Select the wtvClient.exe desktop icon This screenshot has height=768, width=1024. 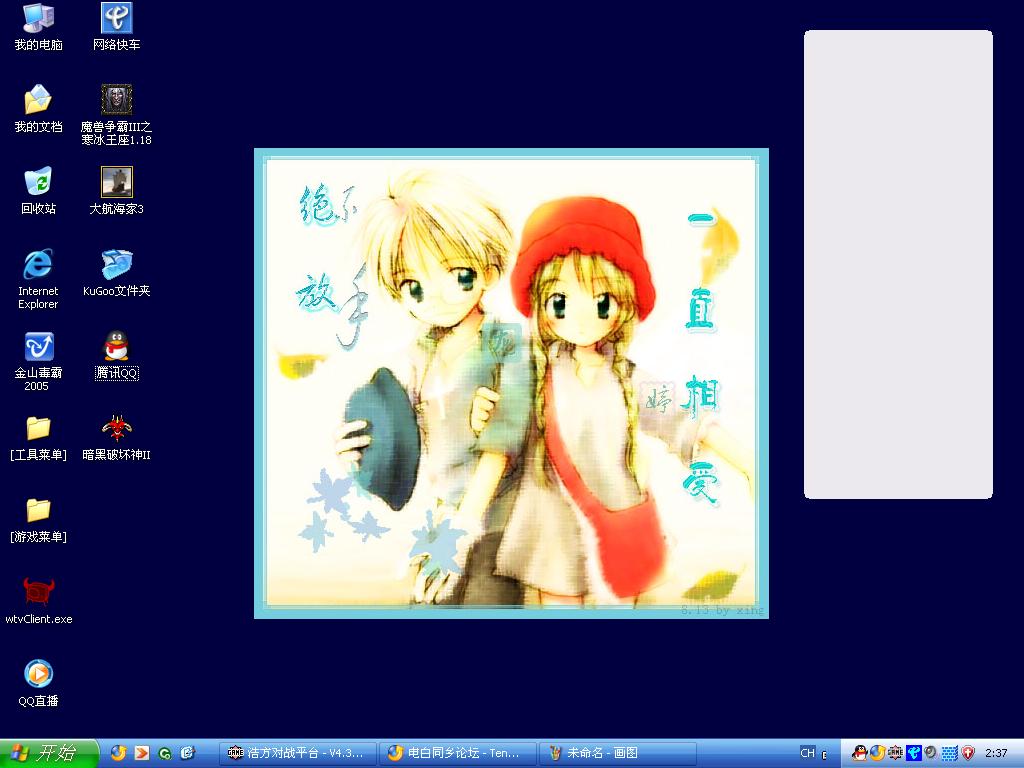(x=38, y=592)
